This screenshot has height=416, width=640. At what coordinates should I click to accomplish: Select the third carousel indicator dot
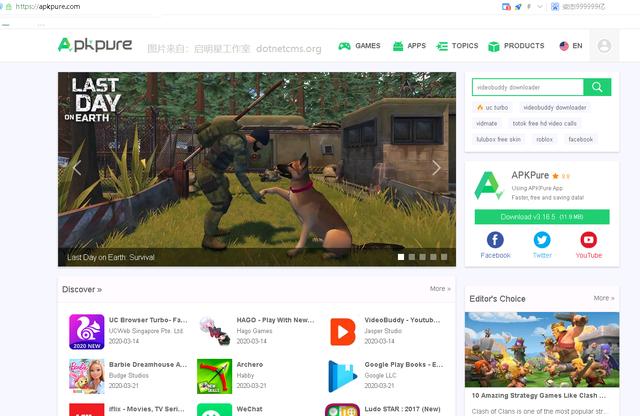(x=422, y=257)
